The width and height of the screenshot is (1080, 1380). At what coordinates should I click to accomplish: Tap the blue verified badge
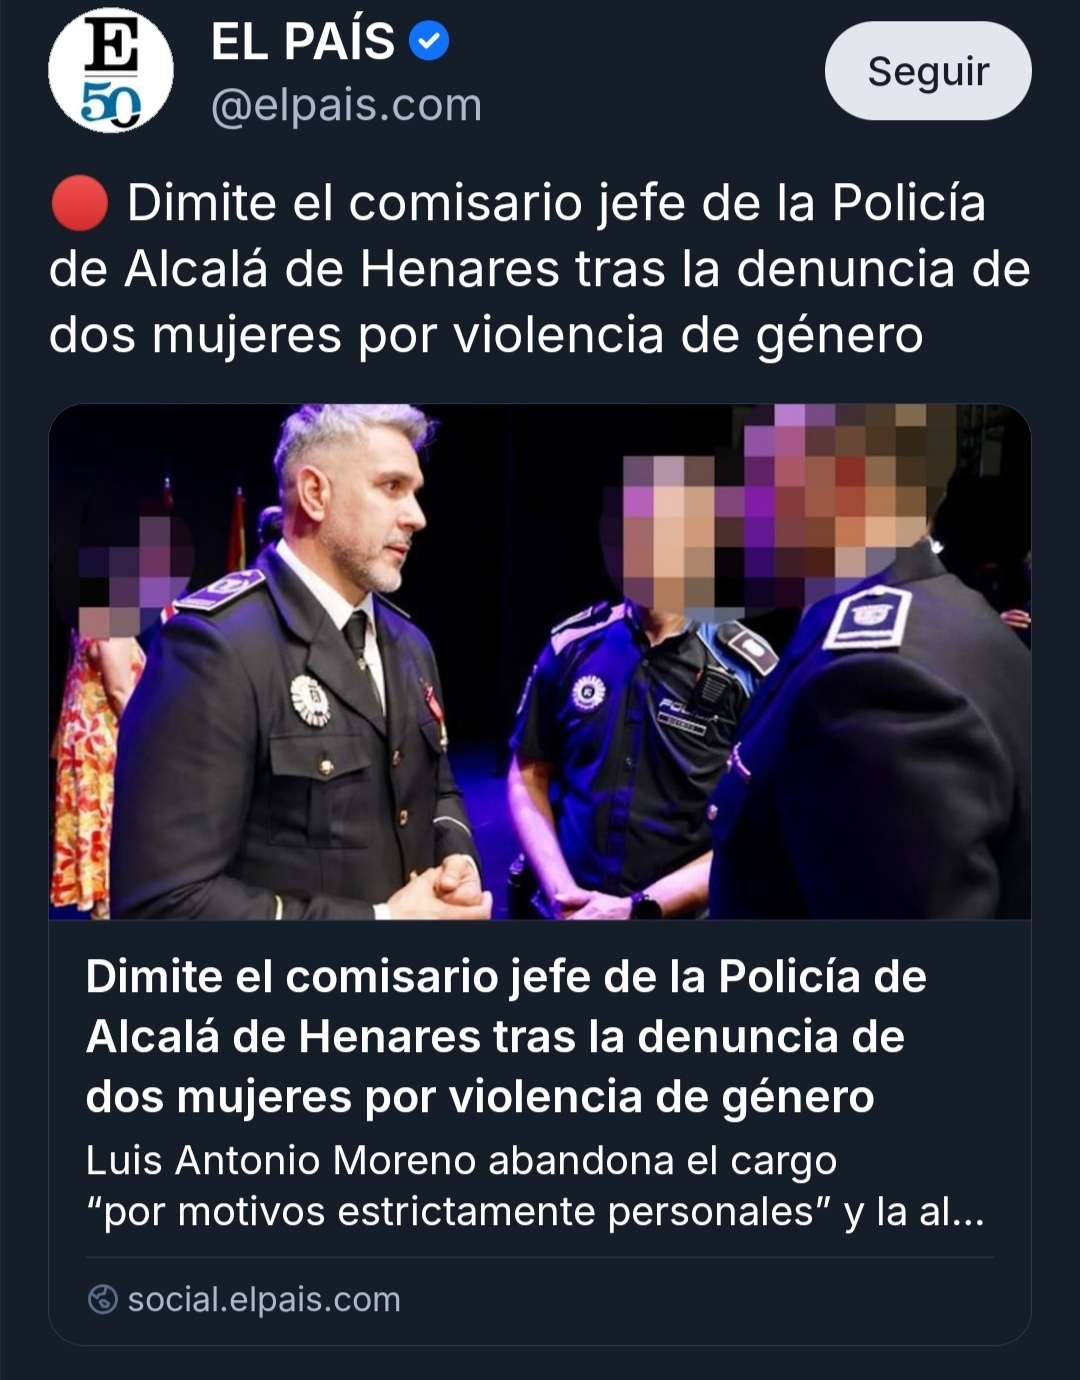(x=430, y=41)
